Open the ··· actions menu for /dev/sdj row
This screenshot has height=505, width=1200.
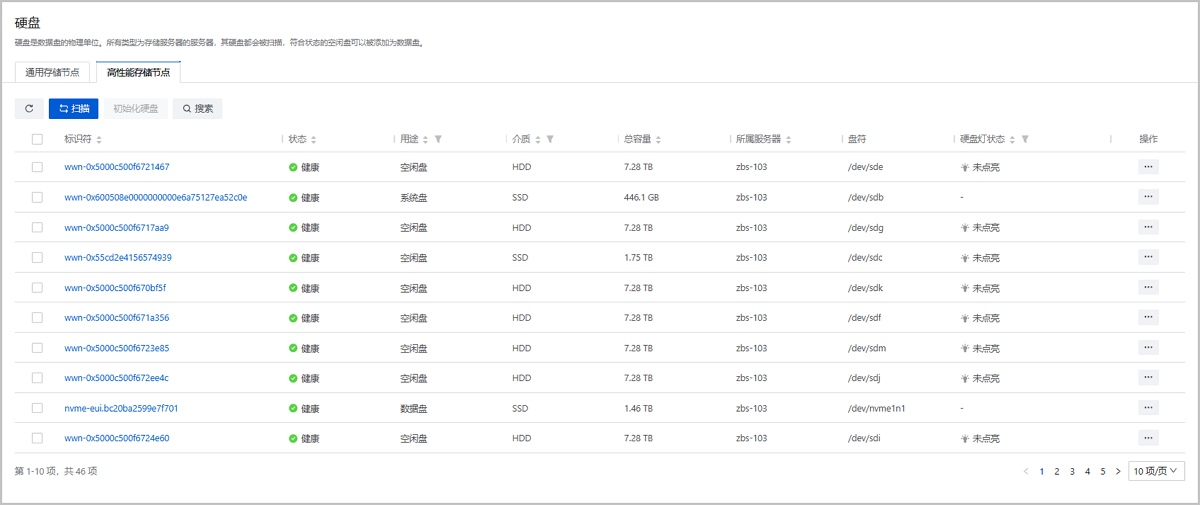pyautogui.click(x=1148, y=378)
